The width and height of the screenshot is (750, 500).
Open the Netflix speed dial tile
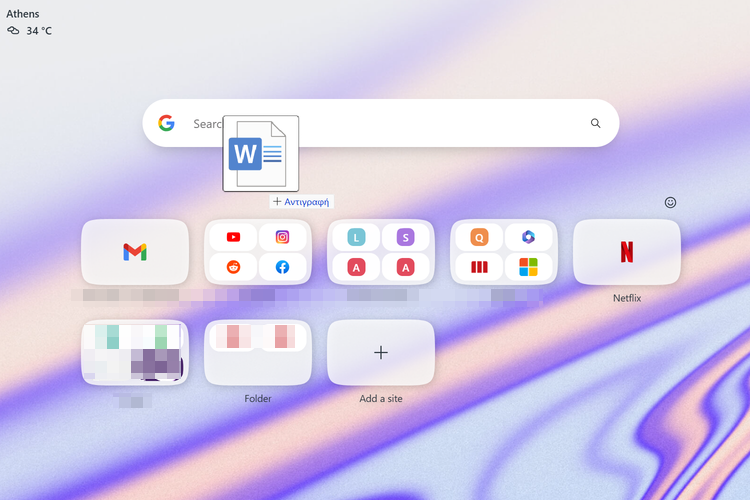click(x=627, y=252)
